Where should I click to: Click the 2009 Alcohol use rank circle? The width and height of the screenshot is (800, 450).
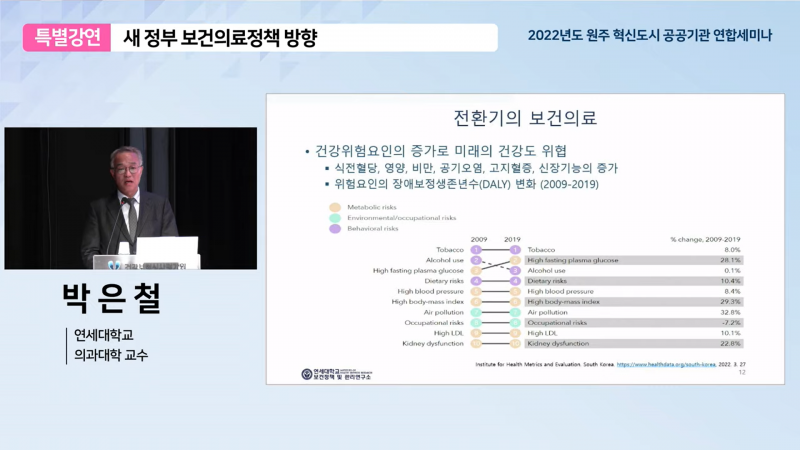476,260
